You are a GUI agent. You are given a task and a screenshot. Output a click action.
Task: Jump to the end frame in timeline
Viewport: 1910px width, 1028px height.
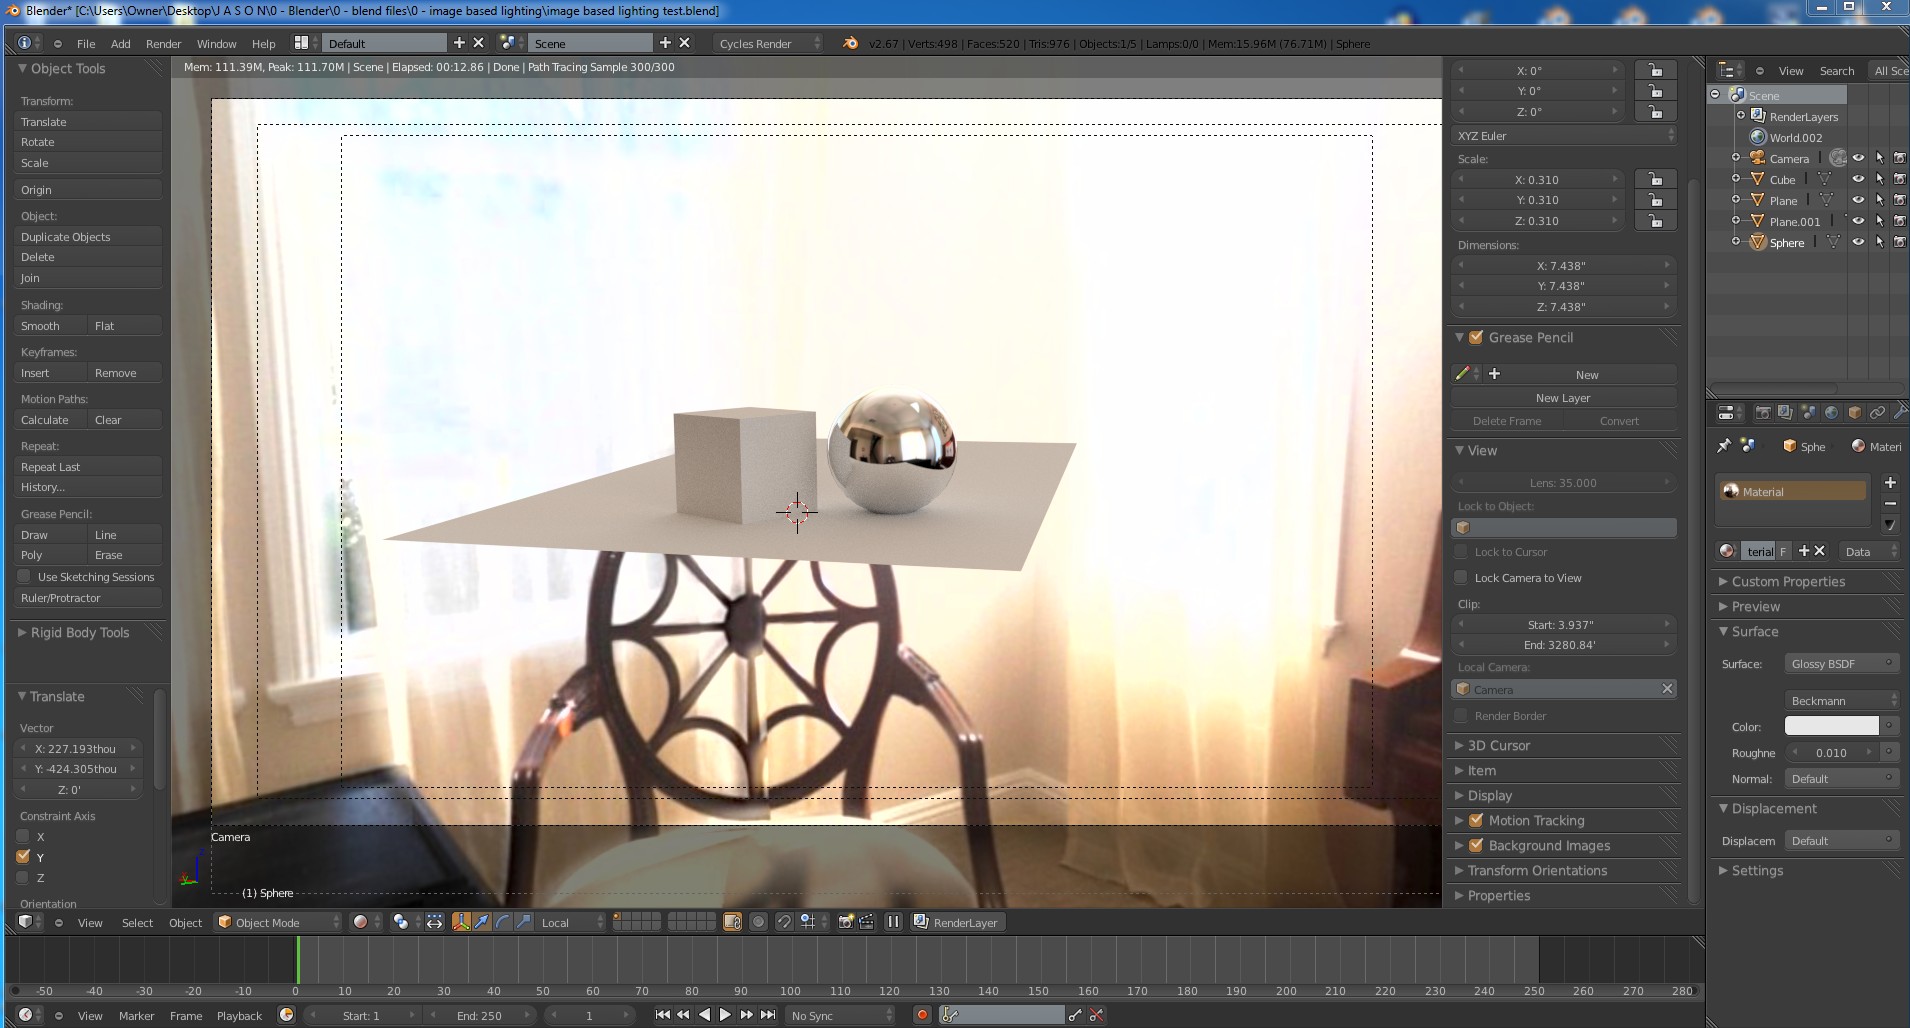point(768,1015)
